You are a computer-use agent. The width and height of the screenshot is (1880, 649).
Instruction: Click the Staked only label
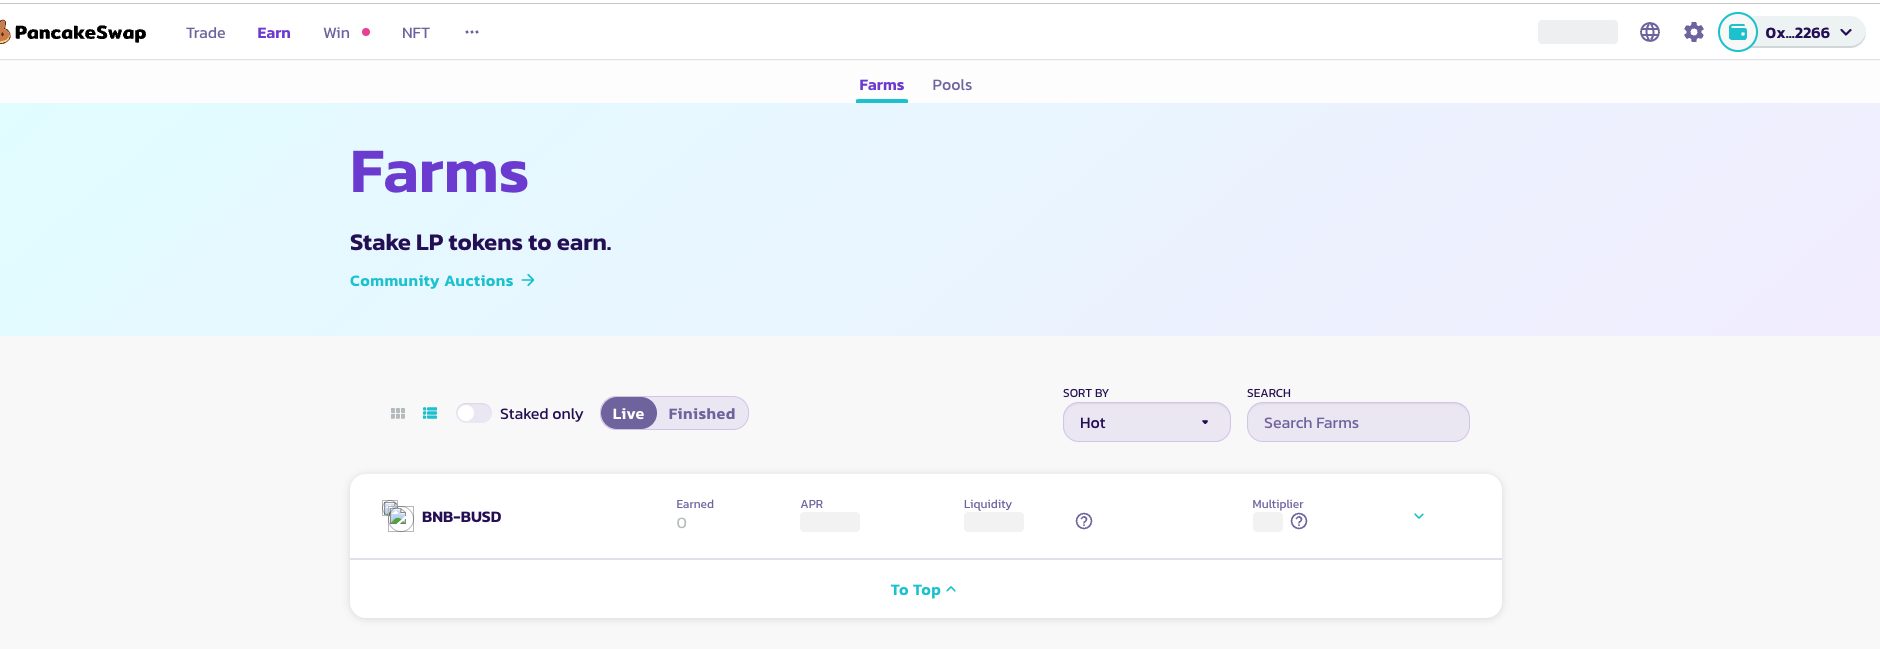(x=541, y=414)
